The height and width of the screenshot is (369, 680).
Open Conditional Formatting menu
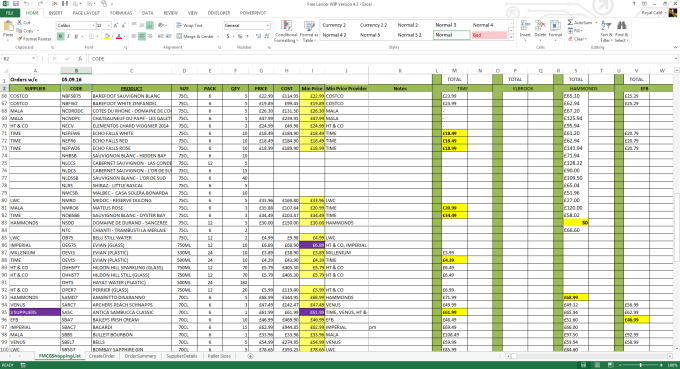[286, 31]
